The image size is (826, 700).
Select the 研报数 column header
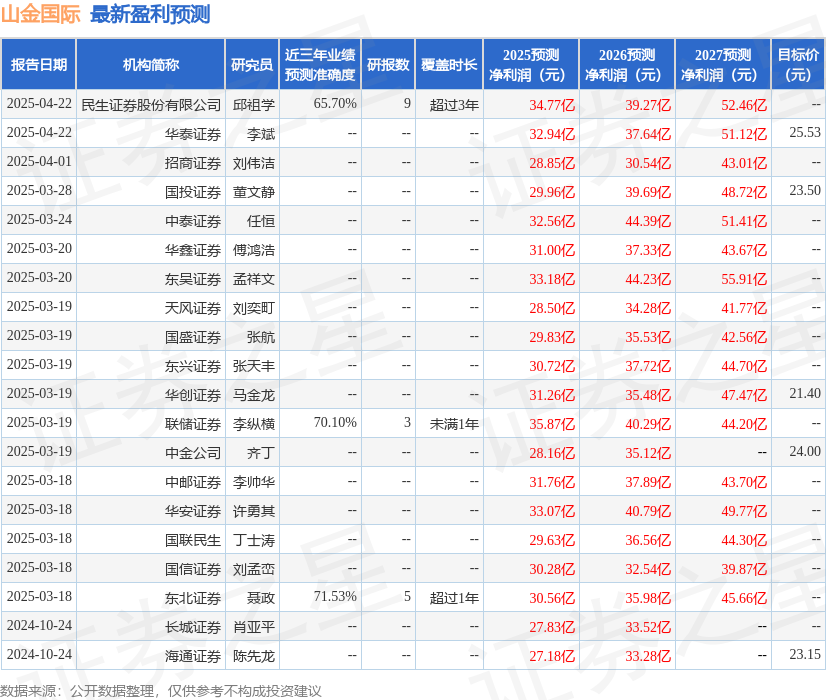[388, 65]
